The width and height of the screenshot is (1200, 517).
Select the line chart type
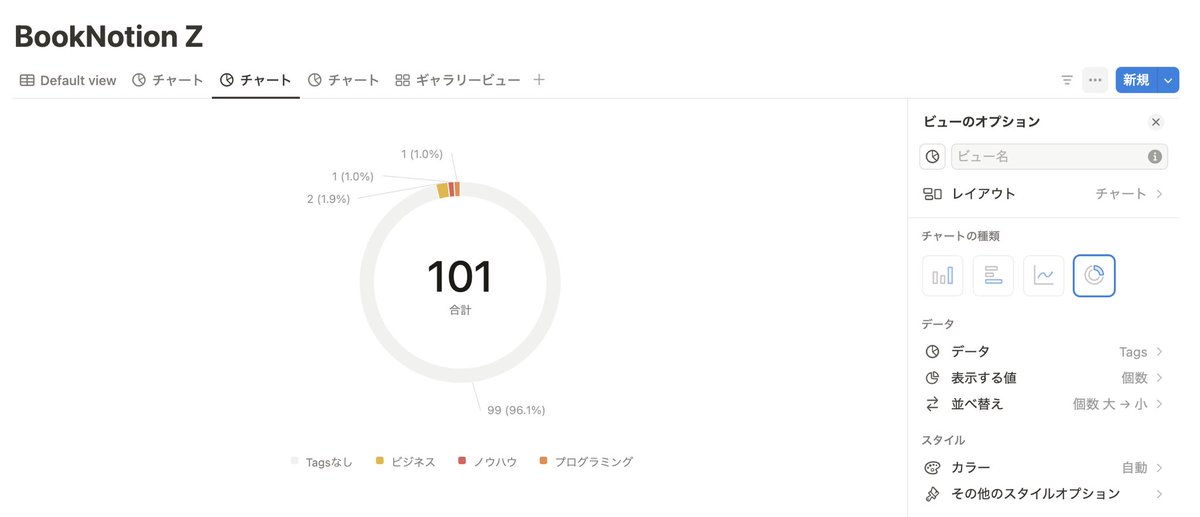(x=1043, y=276)
